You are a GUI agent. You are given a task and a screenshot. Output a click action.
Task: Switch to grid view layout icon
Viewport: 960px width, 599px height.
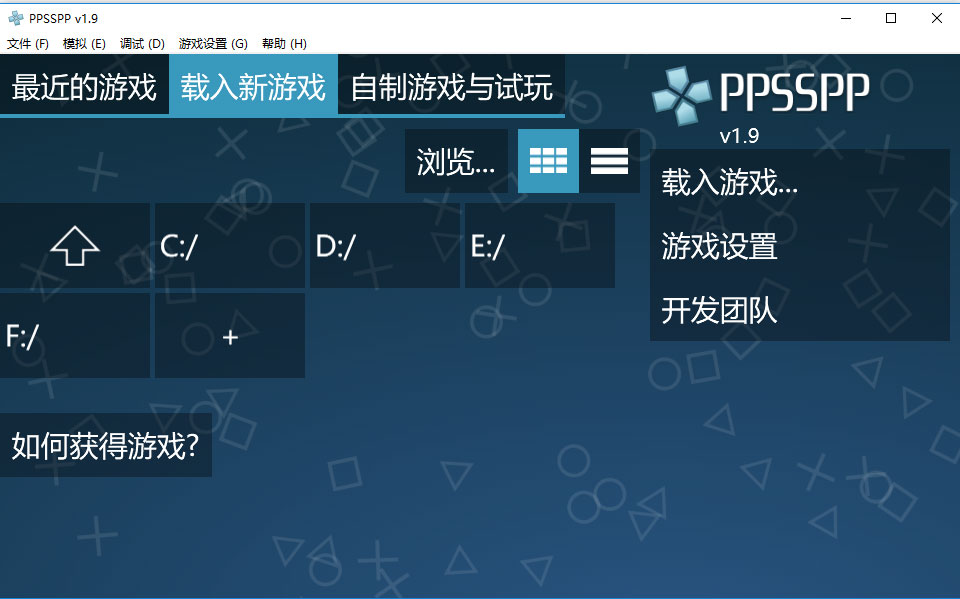(x=548, y=161)
